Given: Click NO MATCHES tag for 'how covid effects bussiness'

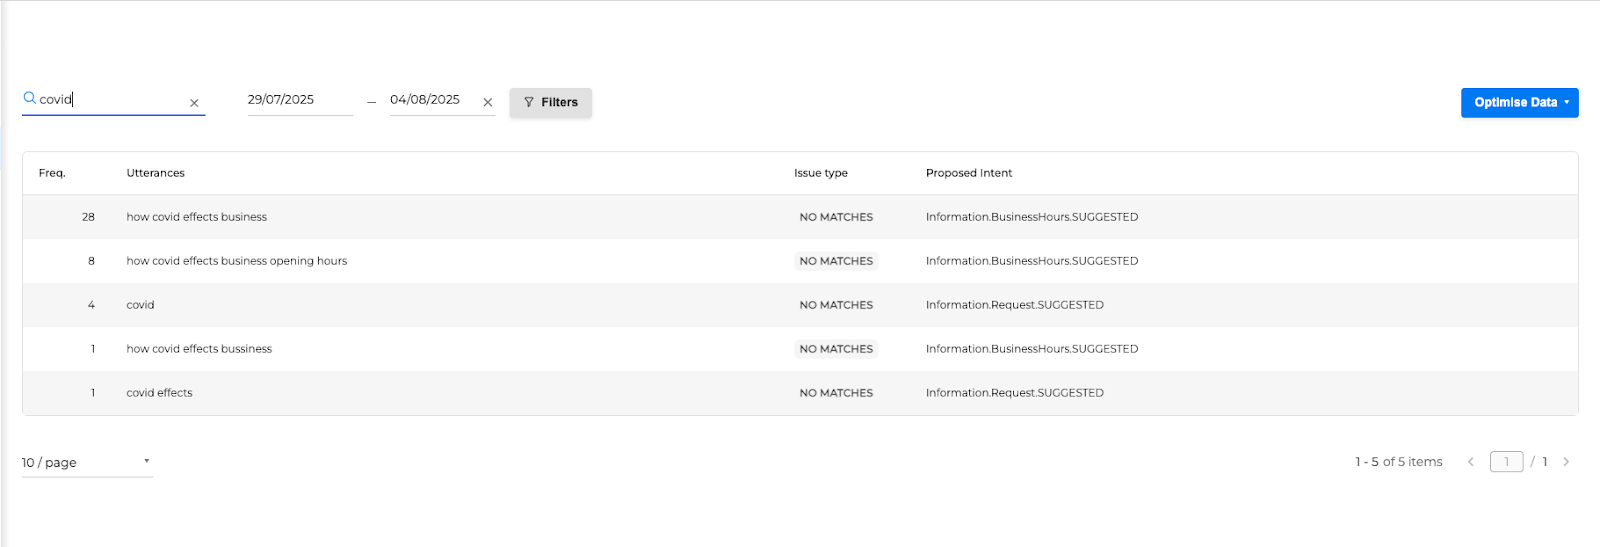Looking at the screenshot, I should coord(836,349).
